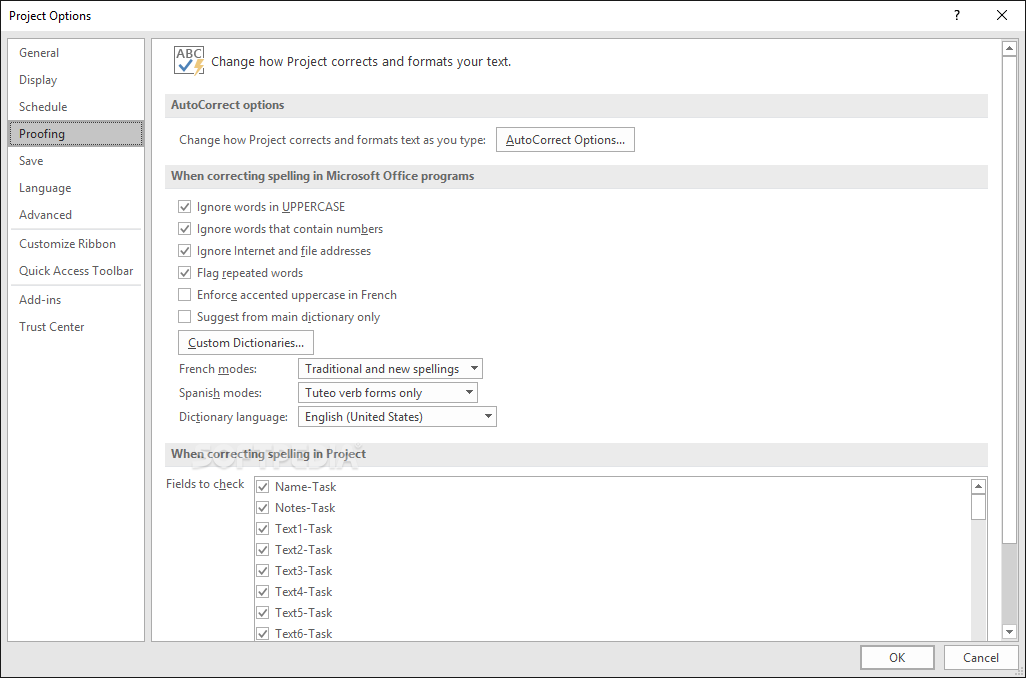Viewport: 1026px width, 678px height.
Task: Click the Custom Dictionaries button
Action: pos(246,343)
